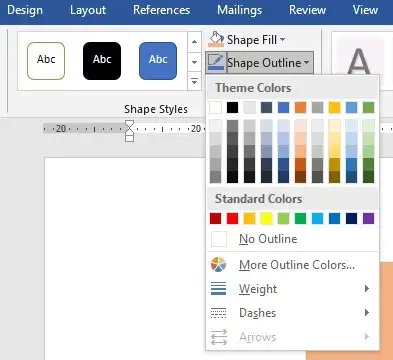
Task: Open the View tab
Action: pos(365,10)
